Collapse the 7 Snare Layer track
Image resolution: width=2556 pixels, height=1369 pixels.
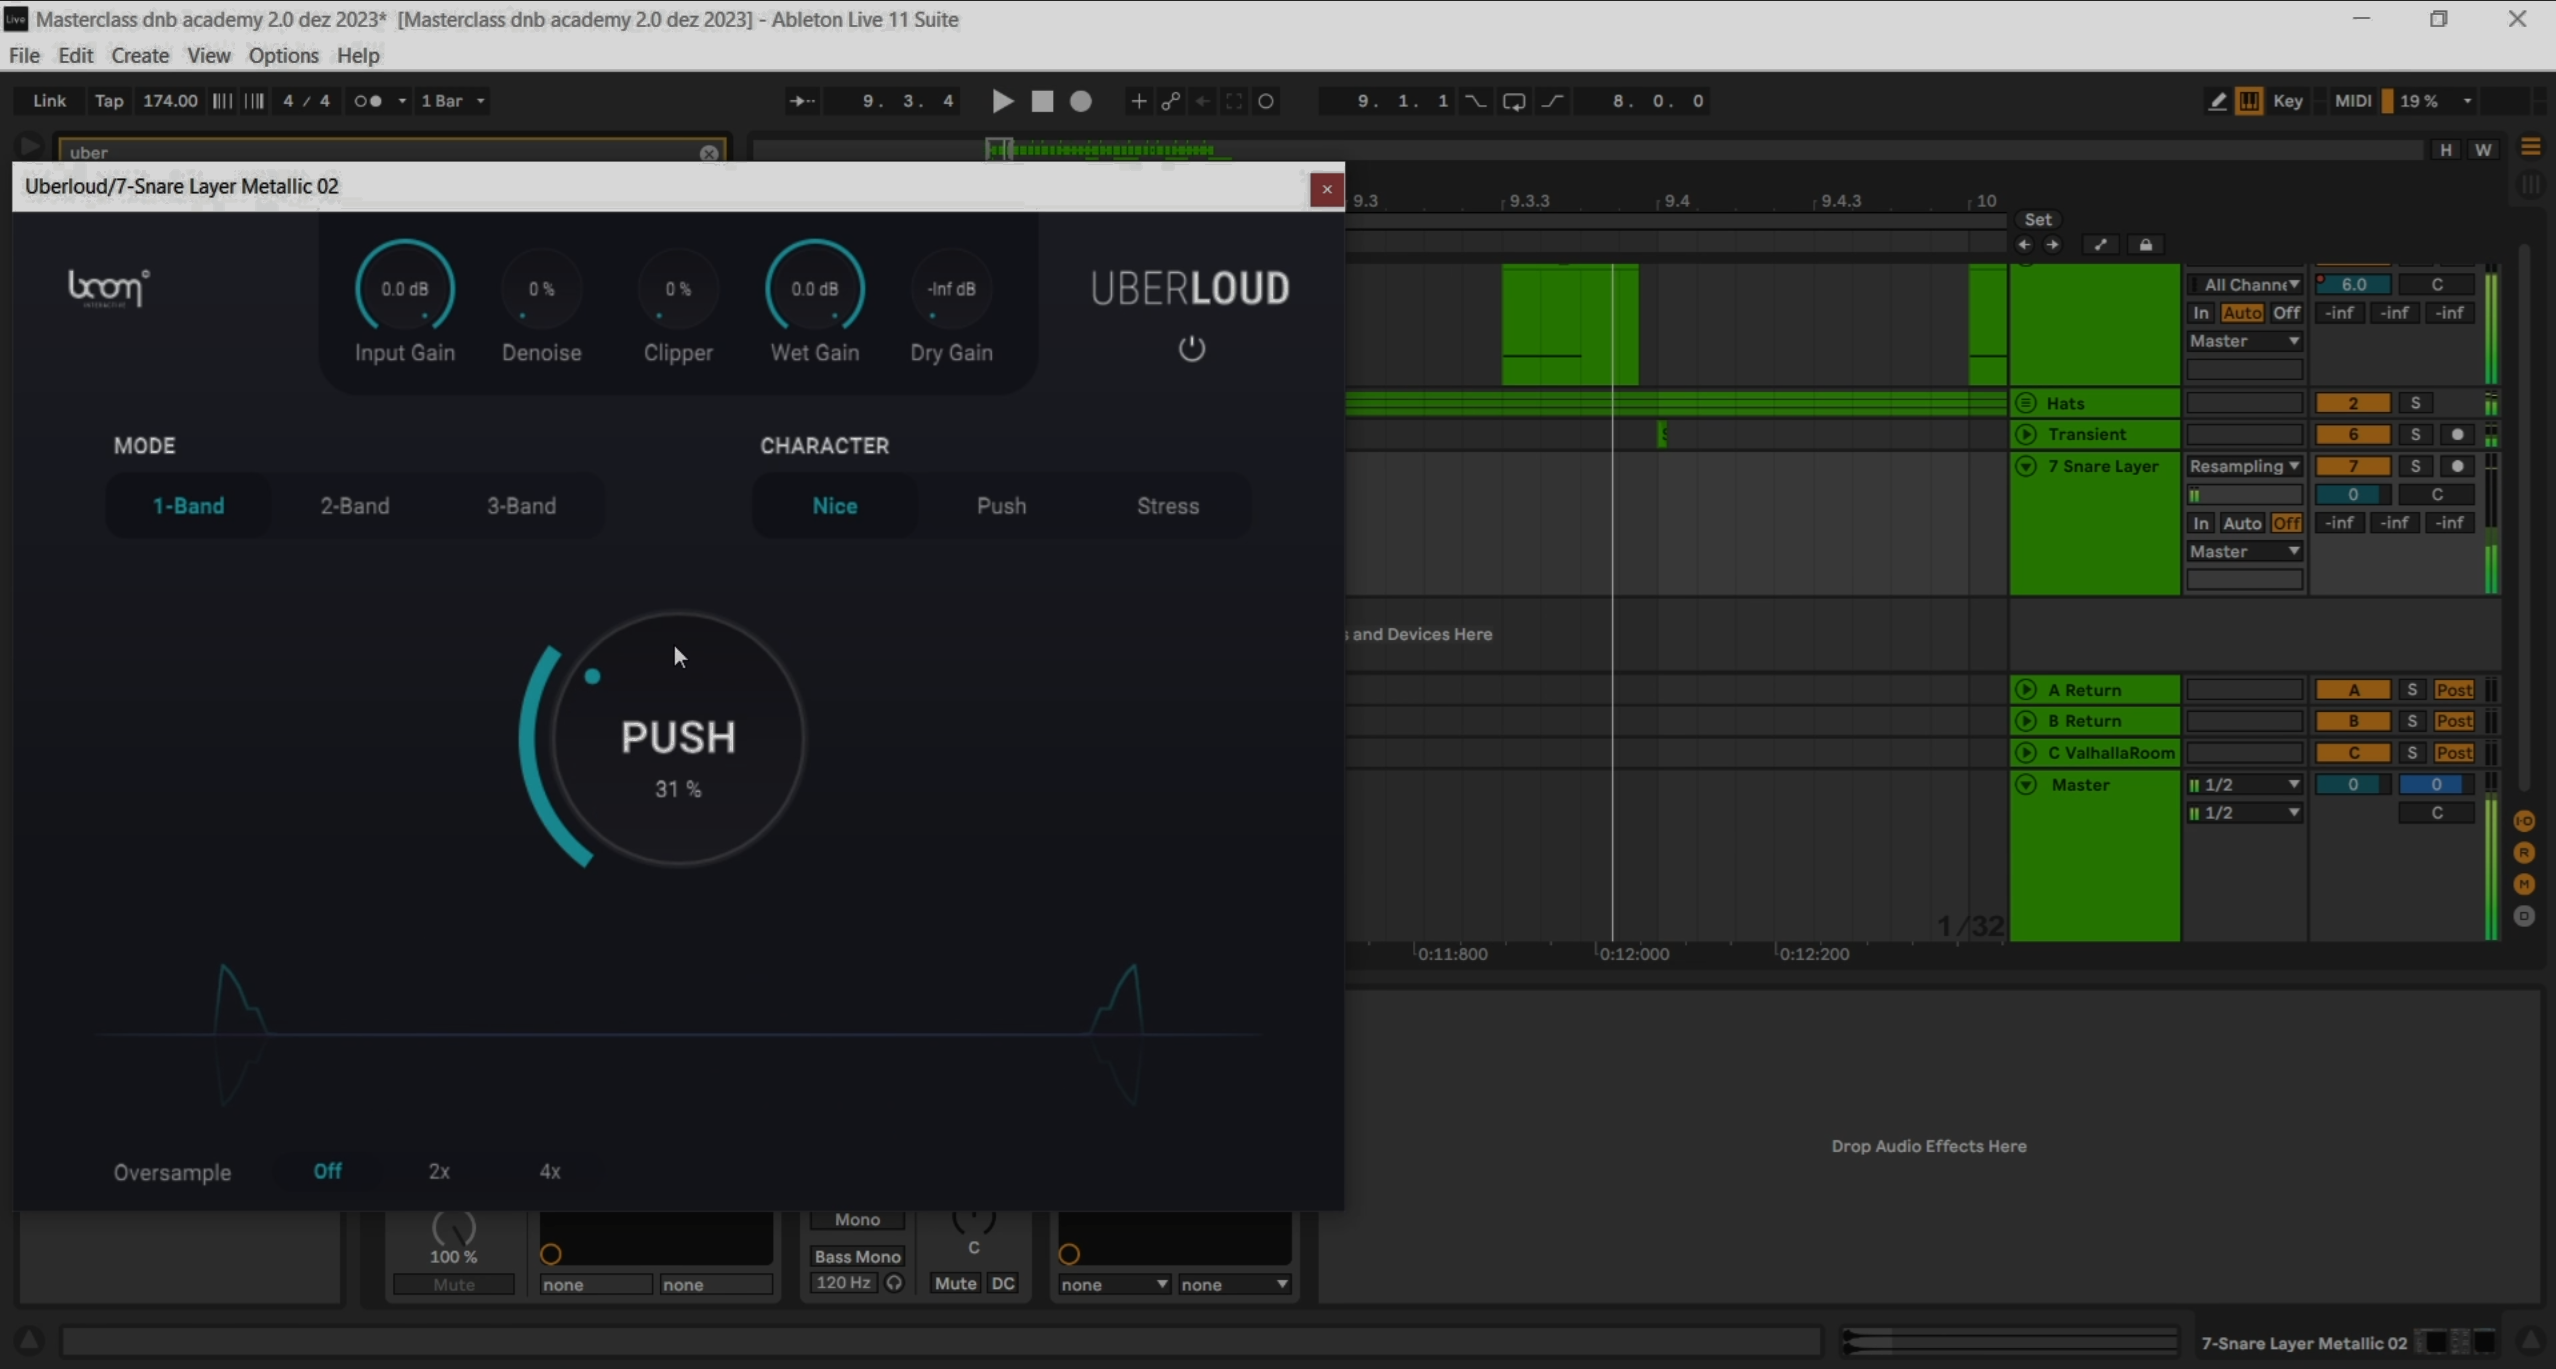2026,466
